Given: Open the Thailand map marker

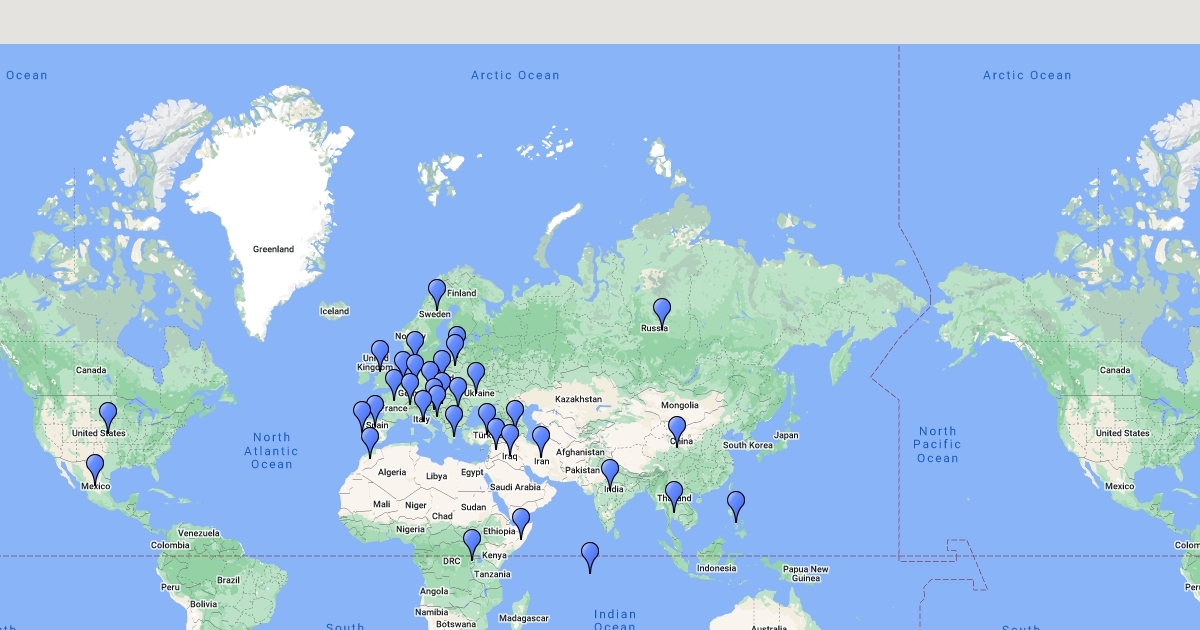Looking at the screenshot, I should point(674,495).
